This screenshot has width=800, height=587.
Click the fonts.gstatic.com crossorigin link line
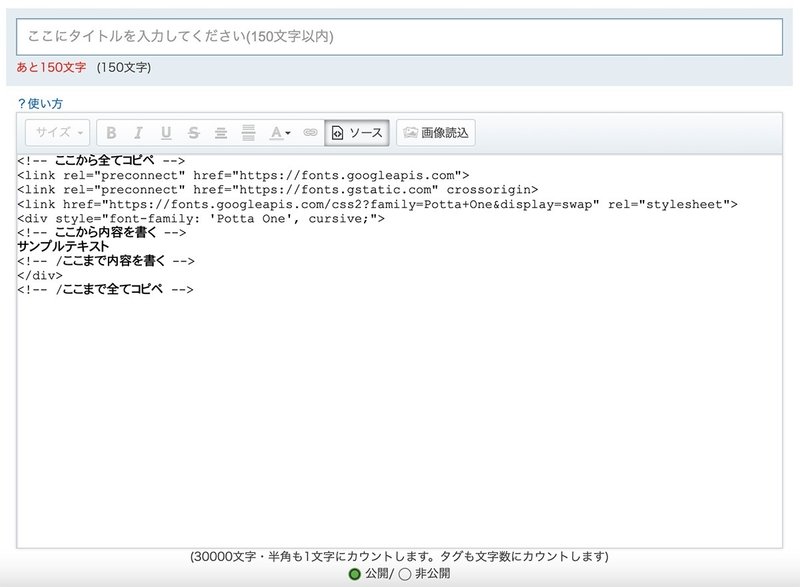(x=278, y=190)
